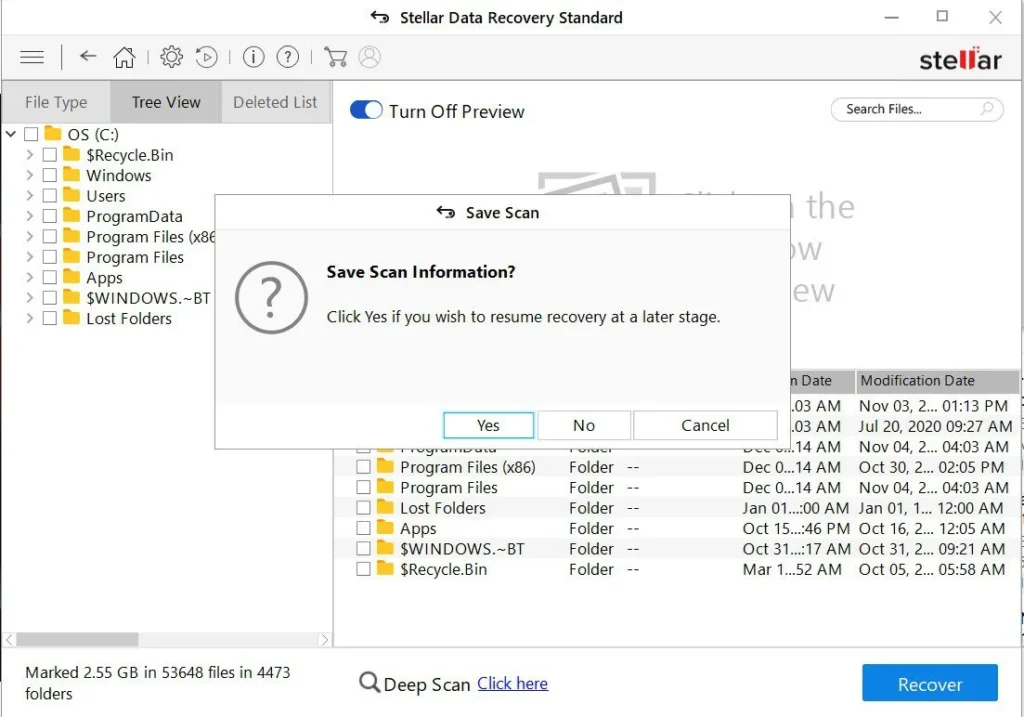1024x717 pixels.
Task: Select the Lost Folders row in file list
Action: (677, 507)
